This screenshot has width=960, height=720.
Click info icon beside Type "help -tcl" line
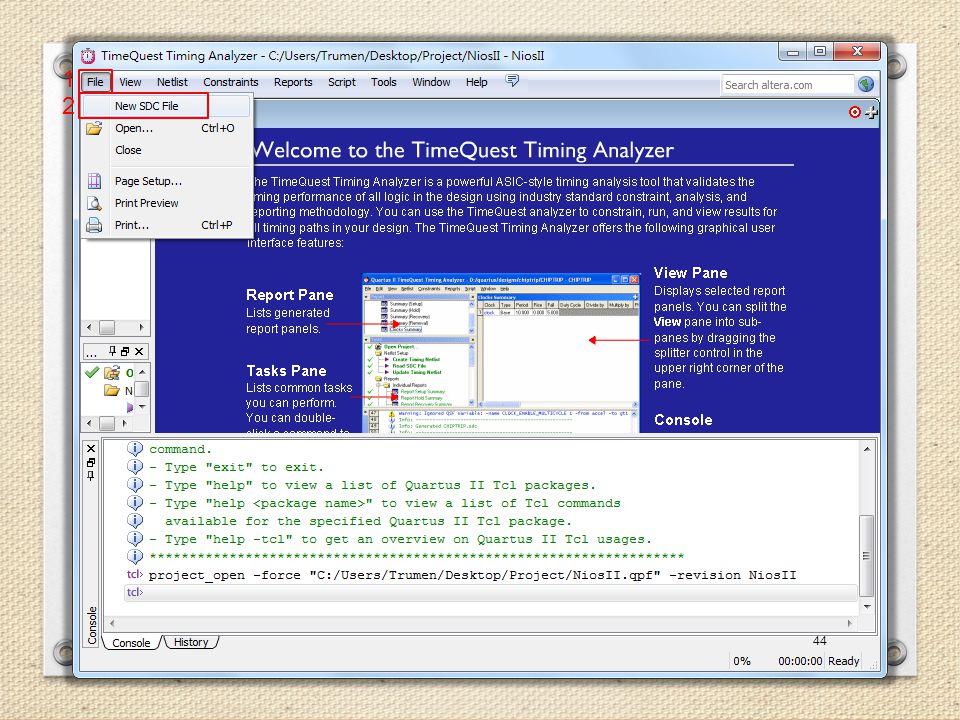tap(135, 539)
